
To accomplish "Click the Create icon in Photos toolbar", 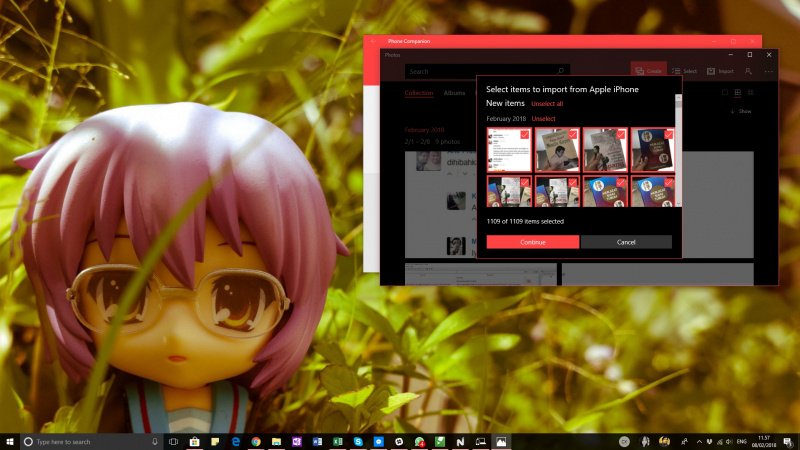I will coord(637,71).
